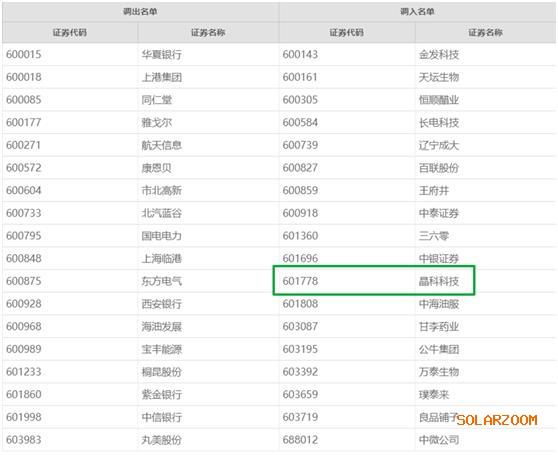The image size is (558, 455).
Task: Select the 丸美股份 cell
Action: pyautogui.click(x=162, y=440)
